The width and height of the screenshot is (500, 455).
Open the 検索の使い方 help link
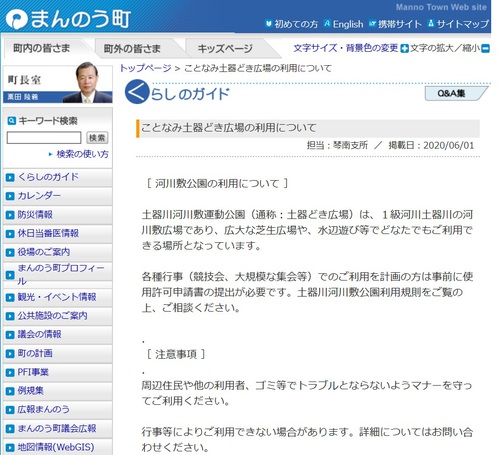coord(82,154)
